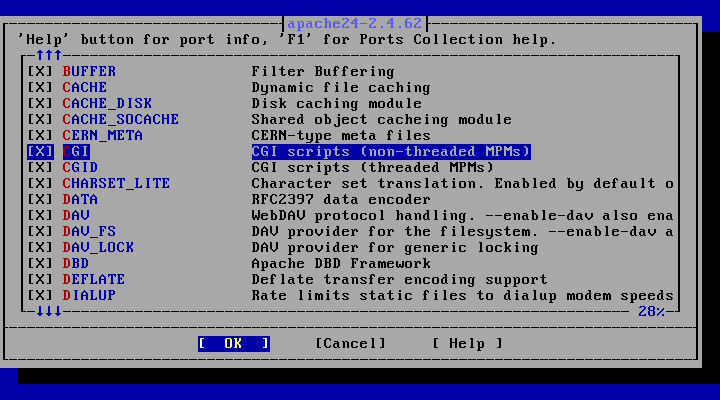Click 'DAV provider for the filesystem' description

pyautogui.click(x=462, y=231)
